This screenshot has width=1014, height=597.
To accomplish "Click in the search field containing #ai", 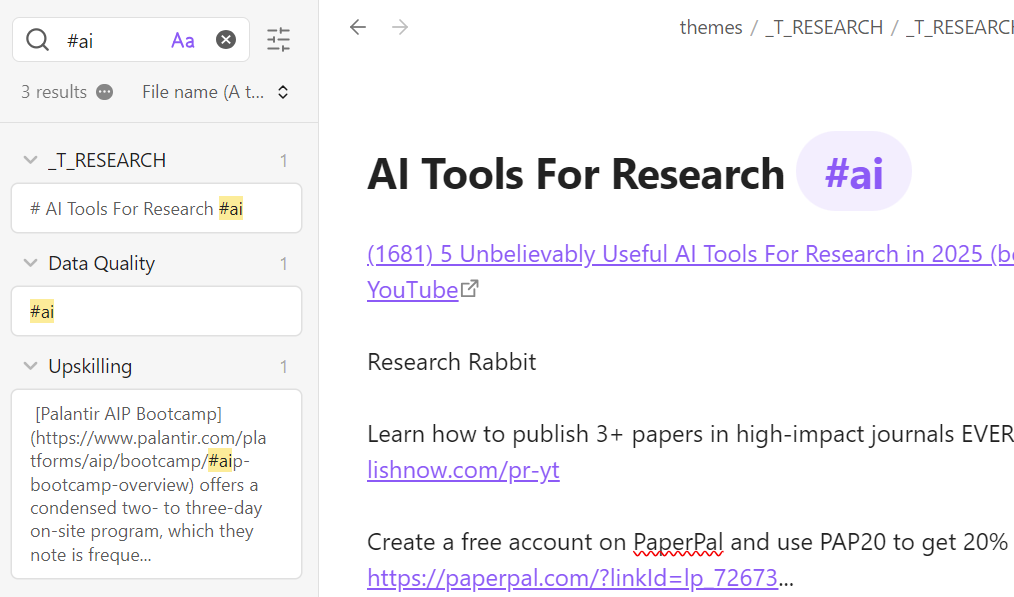I will [x=110, y=40].
